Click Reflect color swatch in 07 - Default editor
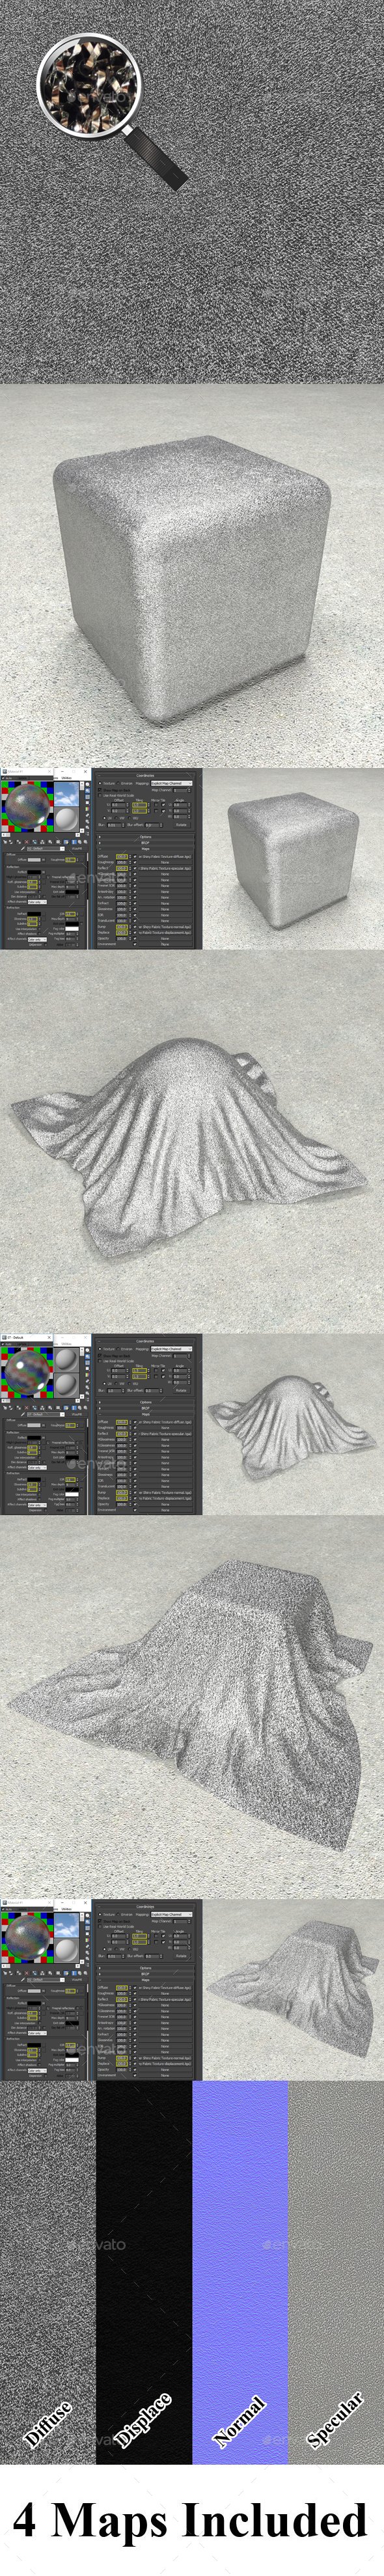The width and height of the screenshot is (384, 2576). coord(34,1438)
